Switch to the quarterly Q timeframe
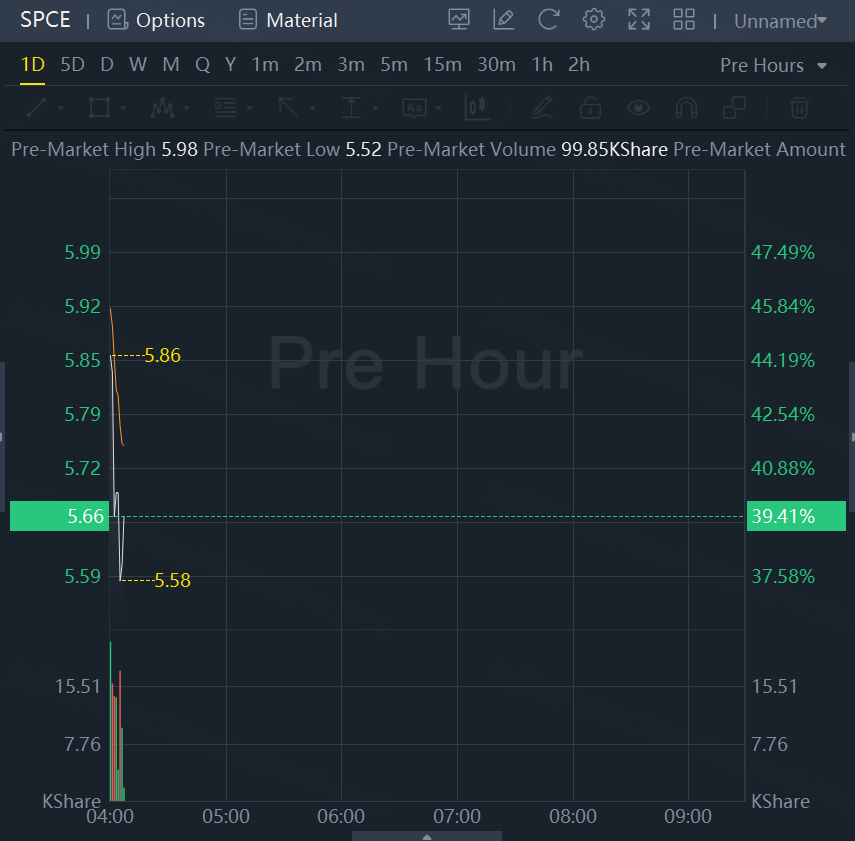The width and height of the screenshot is (855, 841). click(x=202, y=65)
